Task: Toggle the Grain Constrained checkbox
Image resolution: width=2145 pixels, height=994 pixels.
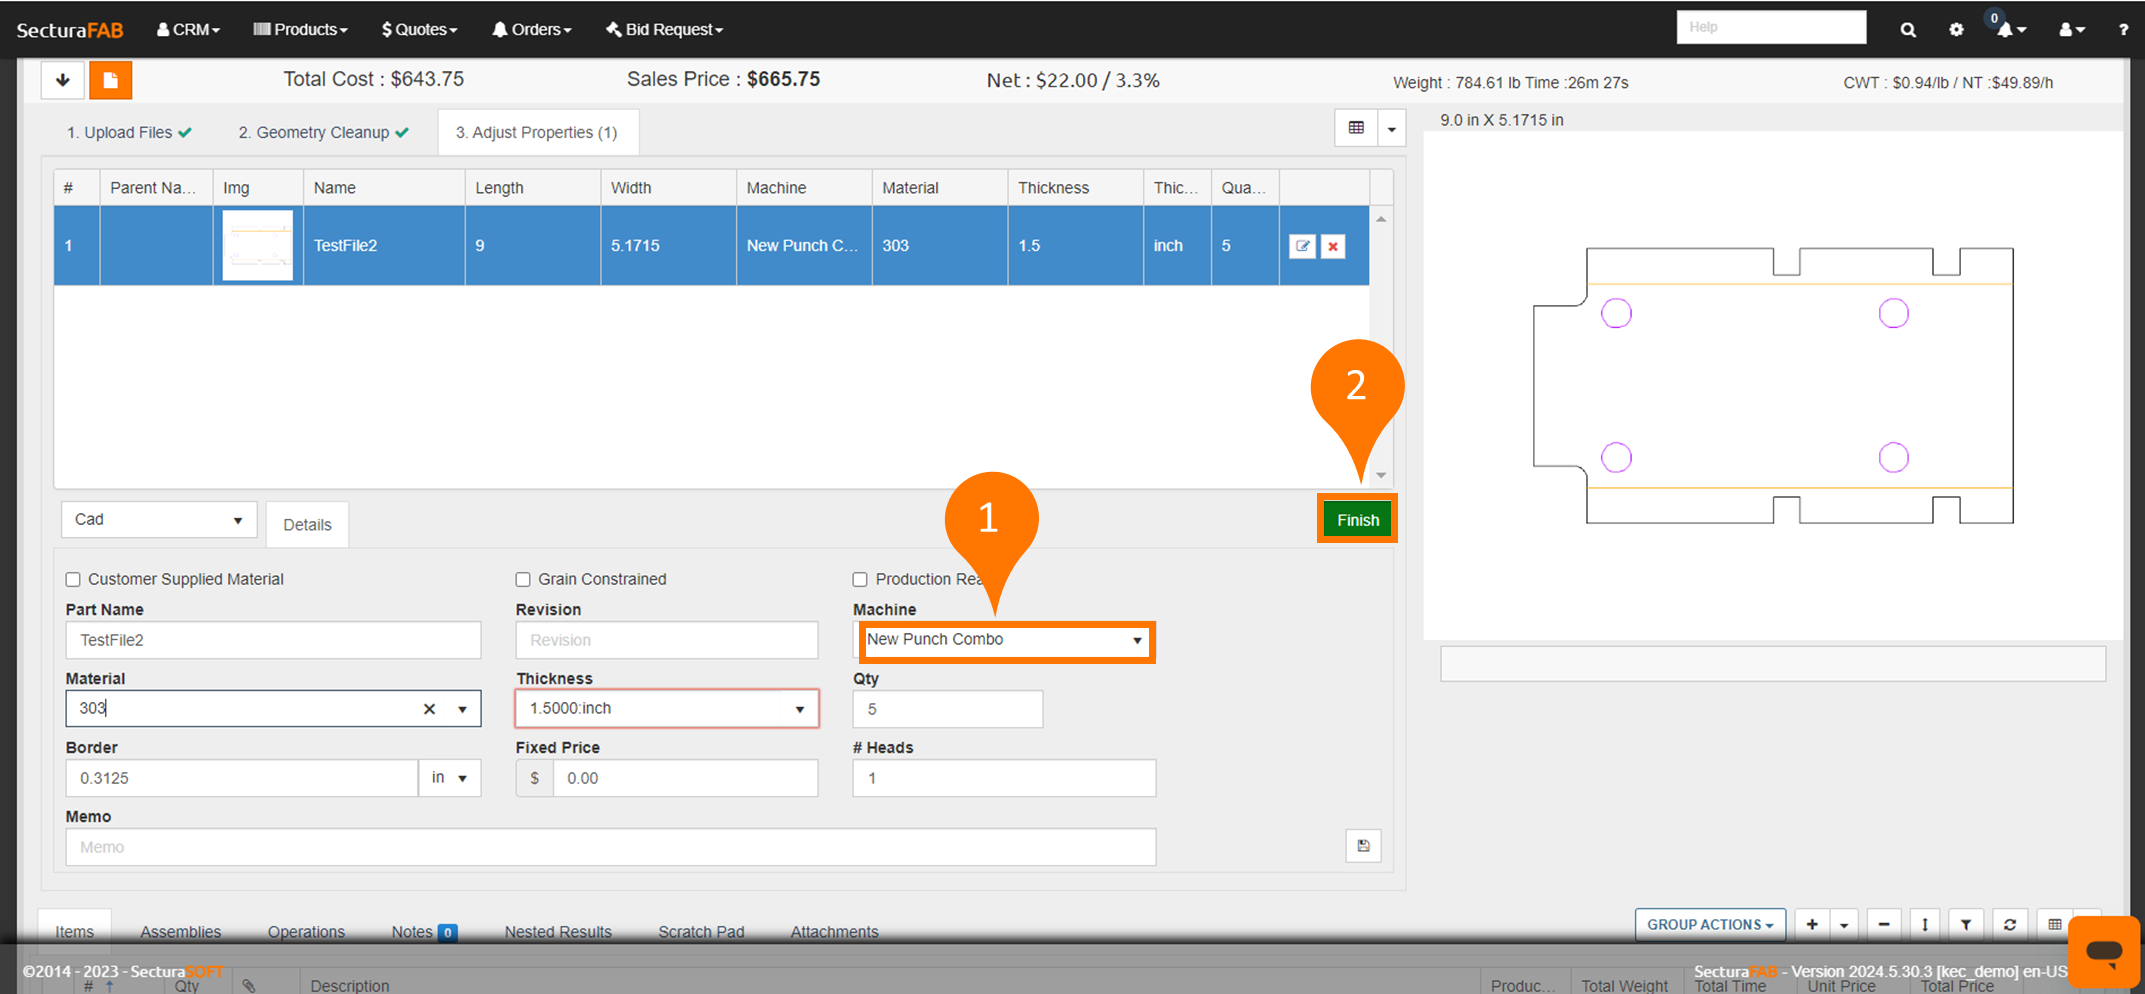Action: click(x=523, y=580)
